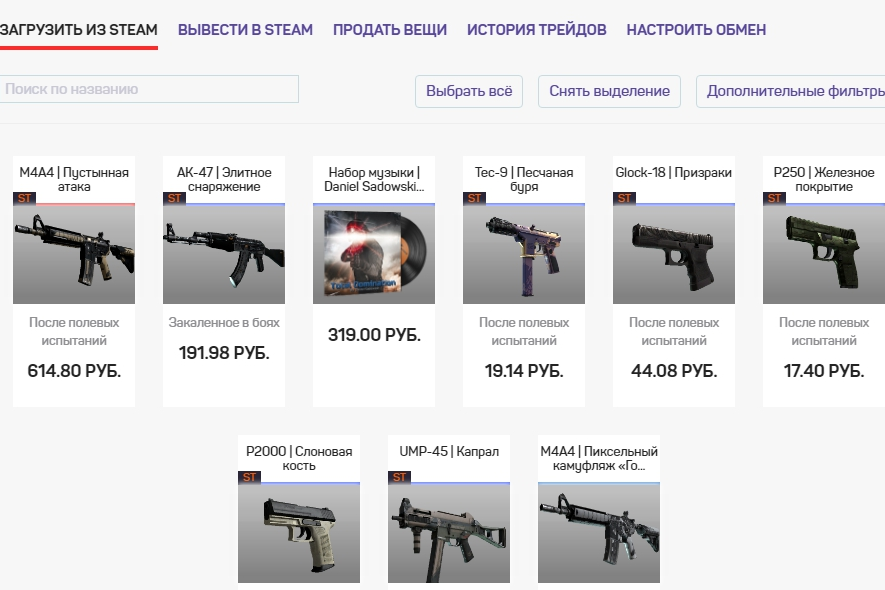Focus the Поиск по названию search field
885x590 pixels.
pyautogui.click(x=148, y=89)
